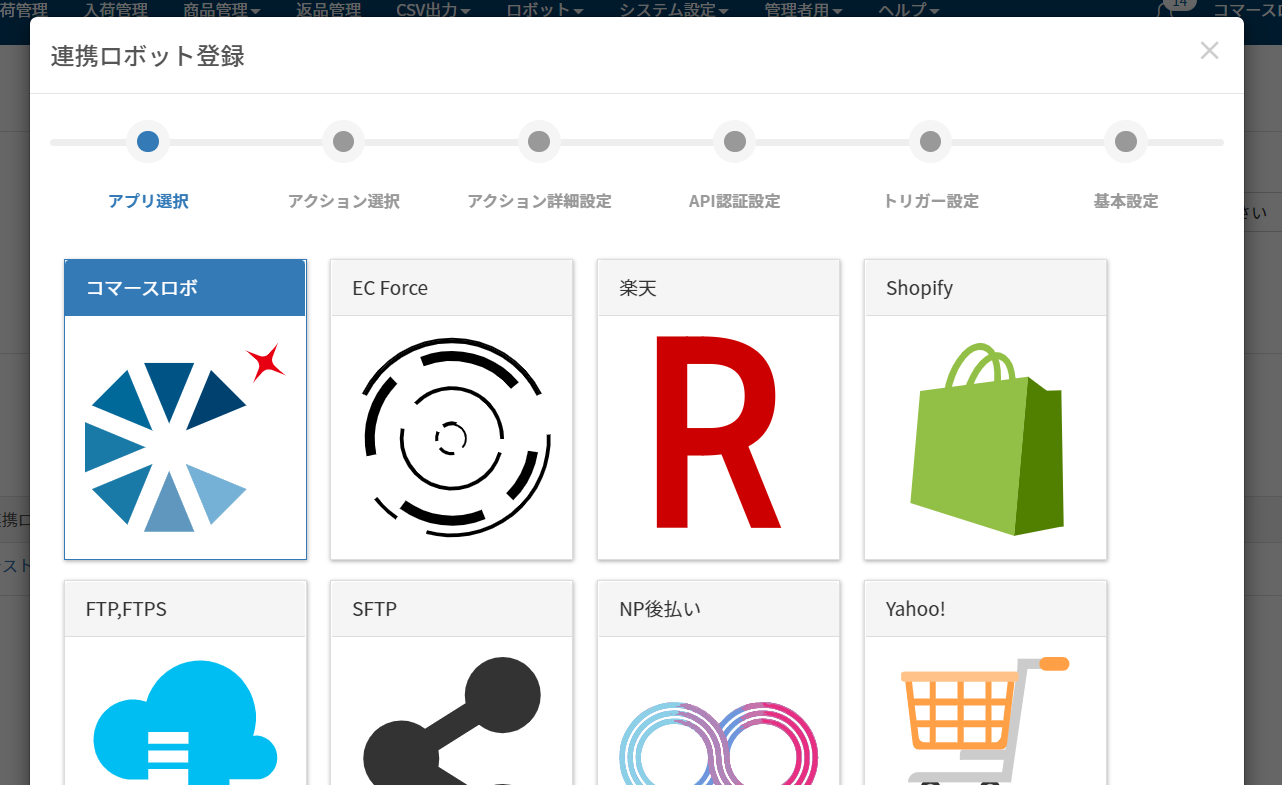Choose the Yahoo! shopping cart icon
The image size is (1282, 785).
pyautogui.click(x=985, y=720)
